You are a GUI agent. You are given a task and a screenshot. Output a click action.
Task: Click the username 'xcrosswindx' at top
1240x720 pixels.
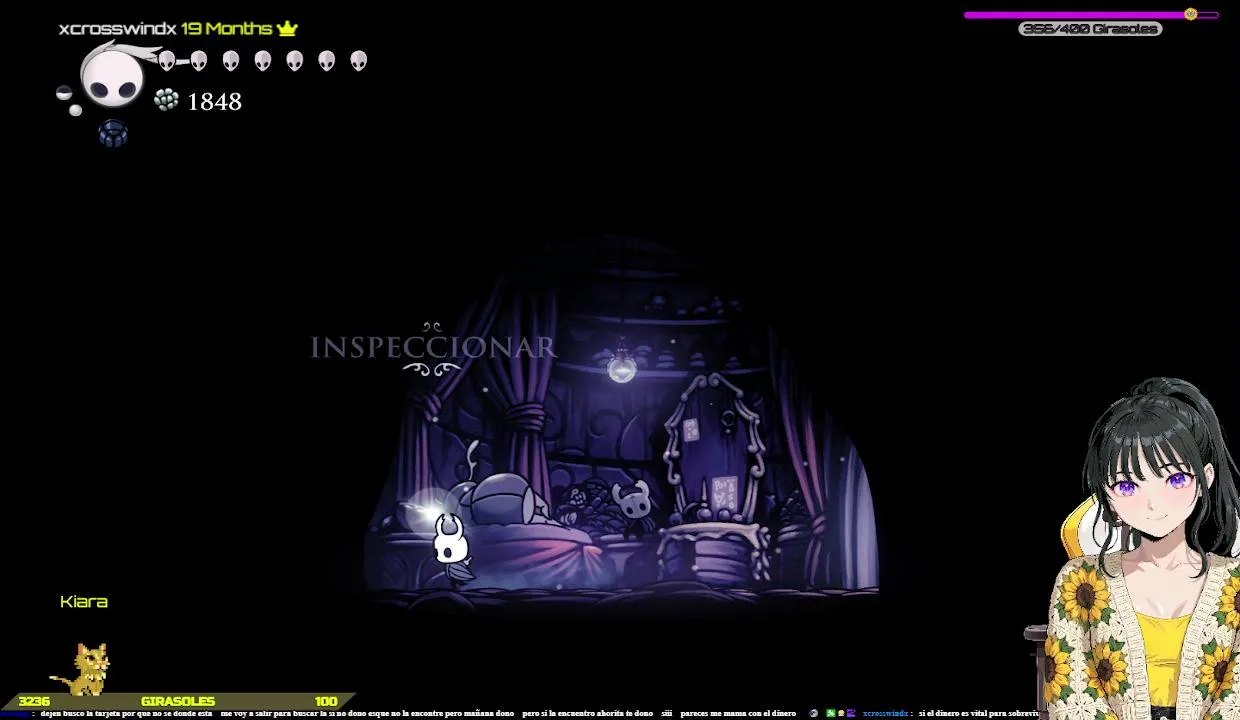click(117, 29)
